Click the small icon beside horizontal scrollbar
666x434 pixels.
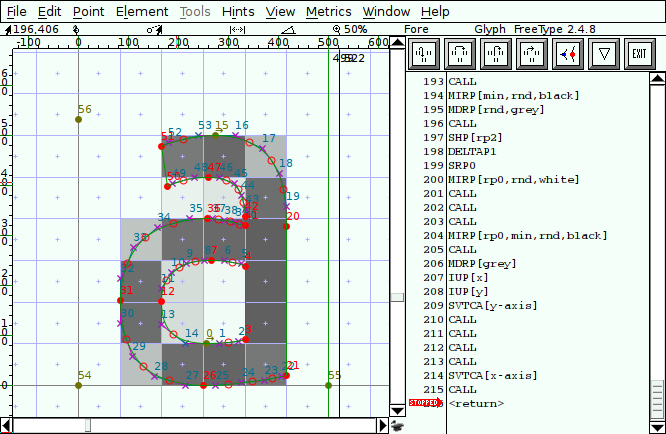(x=397, y=426)
